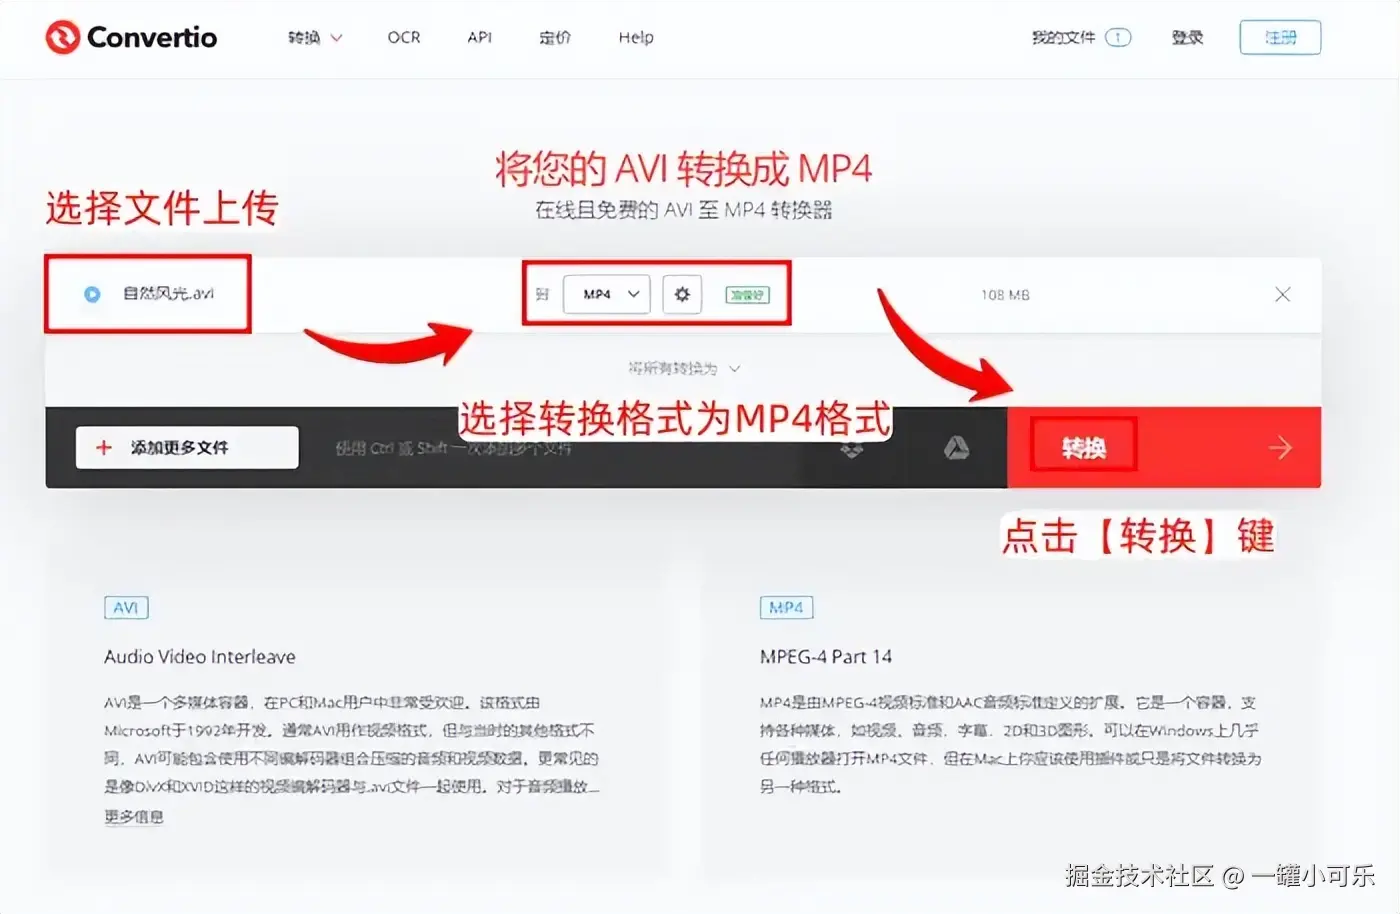Open the OCR page
Image resolution: width=1400 pixels, height=914 pixels.
point(404,37)
